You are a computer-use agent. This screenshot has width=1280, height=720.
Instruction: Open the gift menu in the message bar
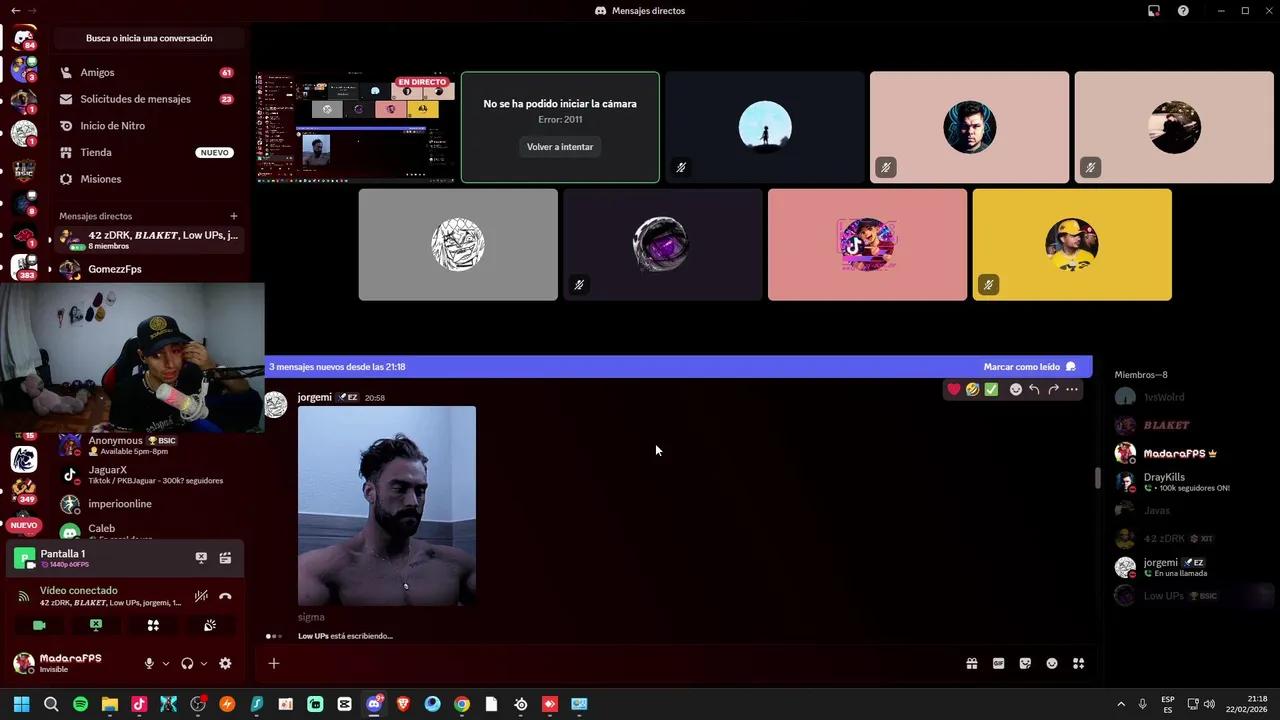972,663
